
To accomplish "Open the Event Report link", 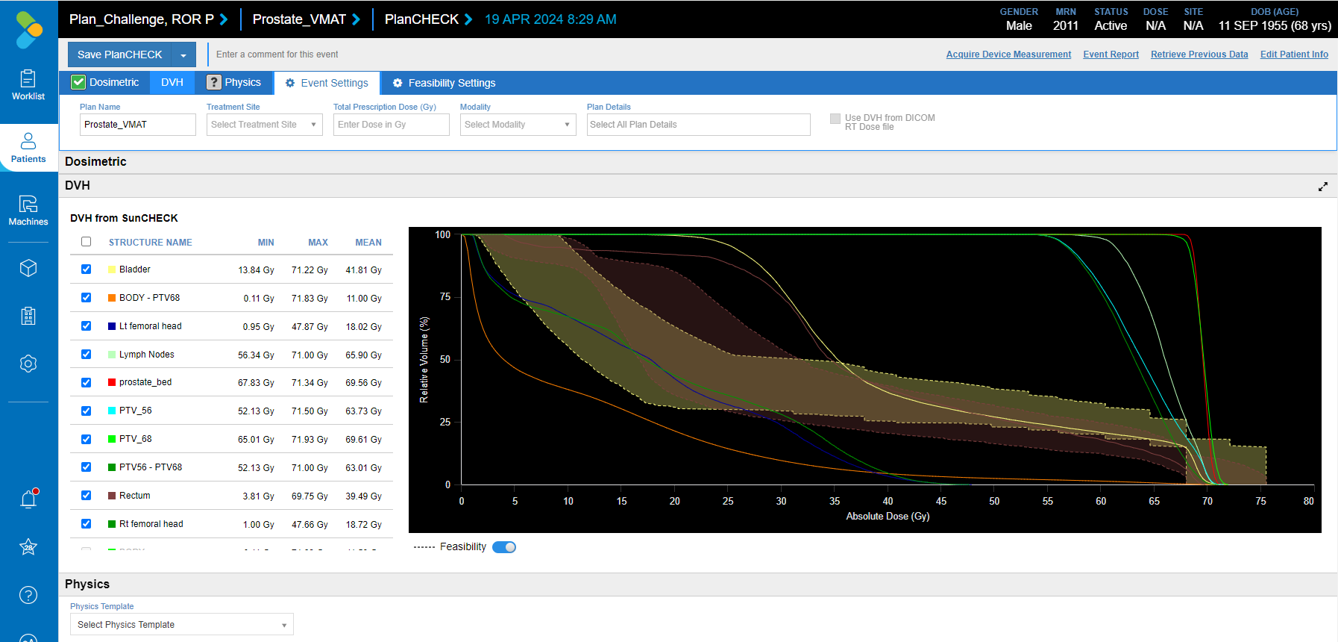I will point(1111,54).
